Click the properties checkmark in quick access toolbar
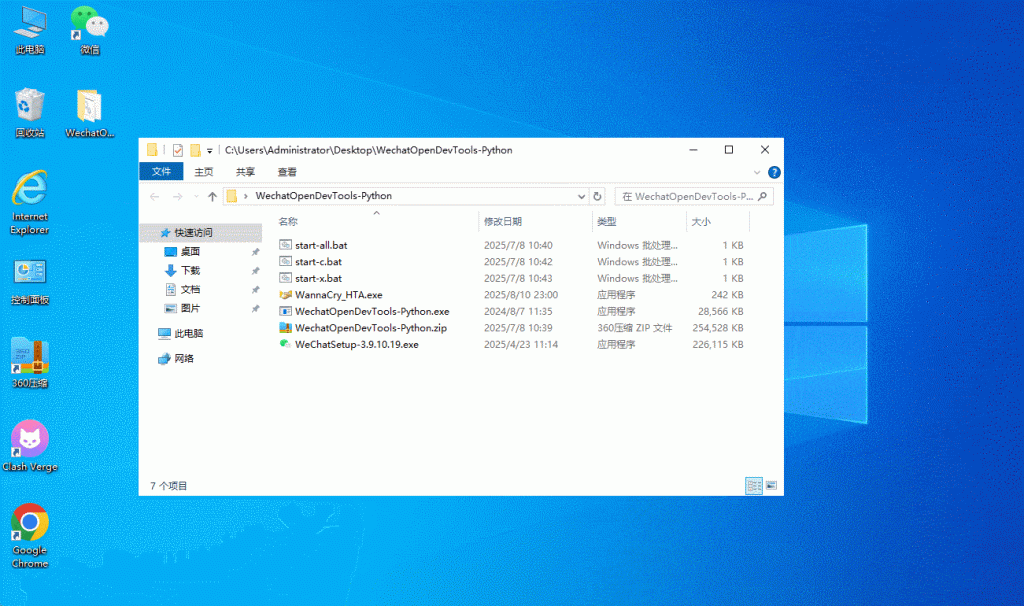Viewport: 1024px width, 606px height. [x=178, y=150]
